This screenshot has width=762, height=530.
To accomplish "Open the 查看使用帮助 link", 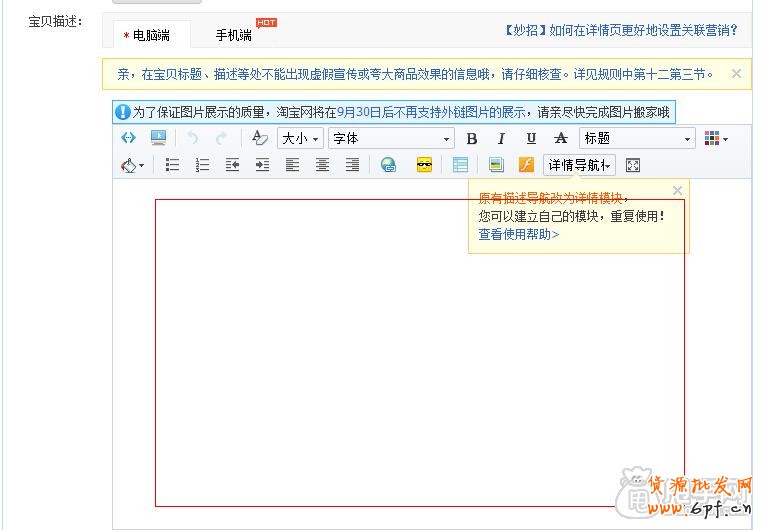I will (x=518, y=234).
